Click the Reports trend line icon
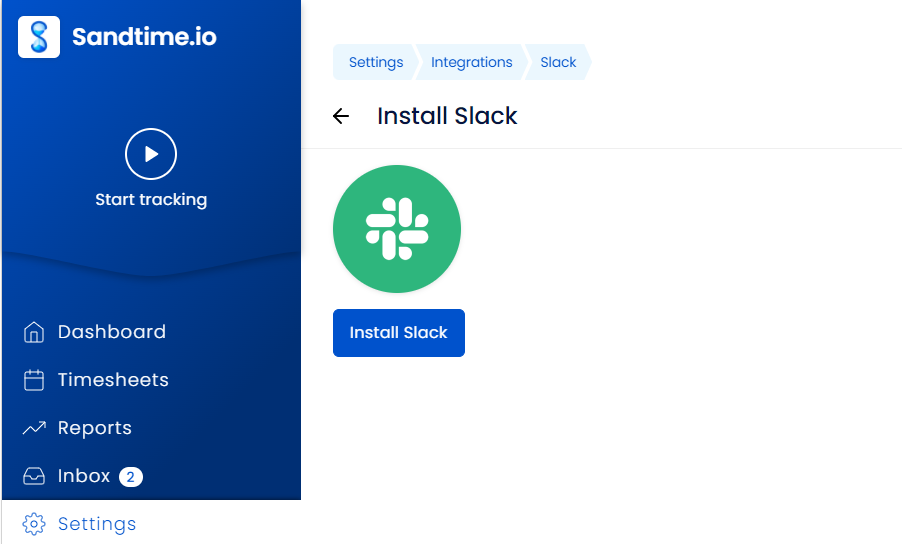This screenshot has height=544, width=902. 34,428
